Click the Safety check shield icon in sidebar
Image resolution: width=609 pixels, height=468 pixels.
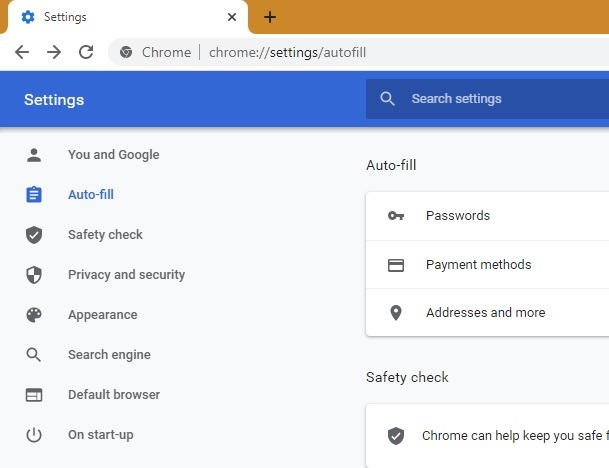pyautogui.click(x=34, y=235)
